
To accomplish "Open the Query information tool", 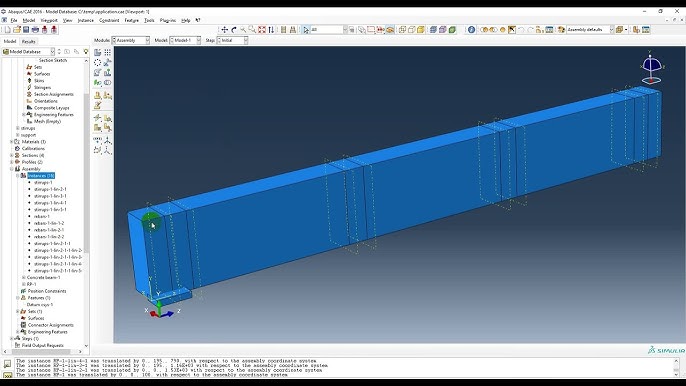I will (x=471, y=30).
